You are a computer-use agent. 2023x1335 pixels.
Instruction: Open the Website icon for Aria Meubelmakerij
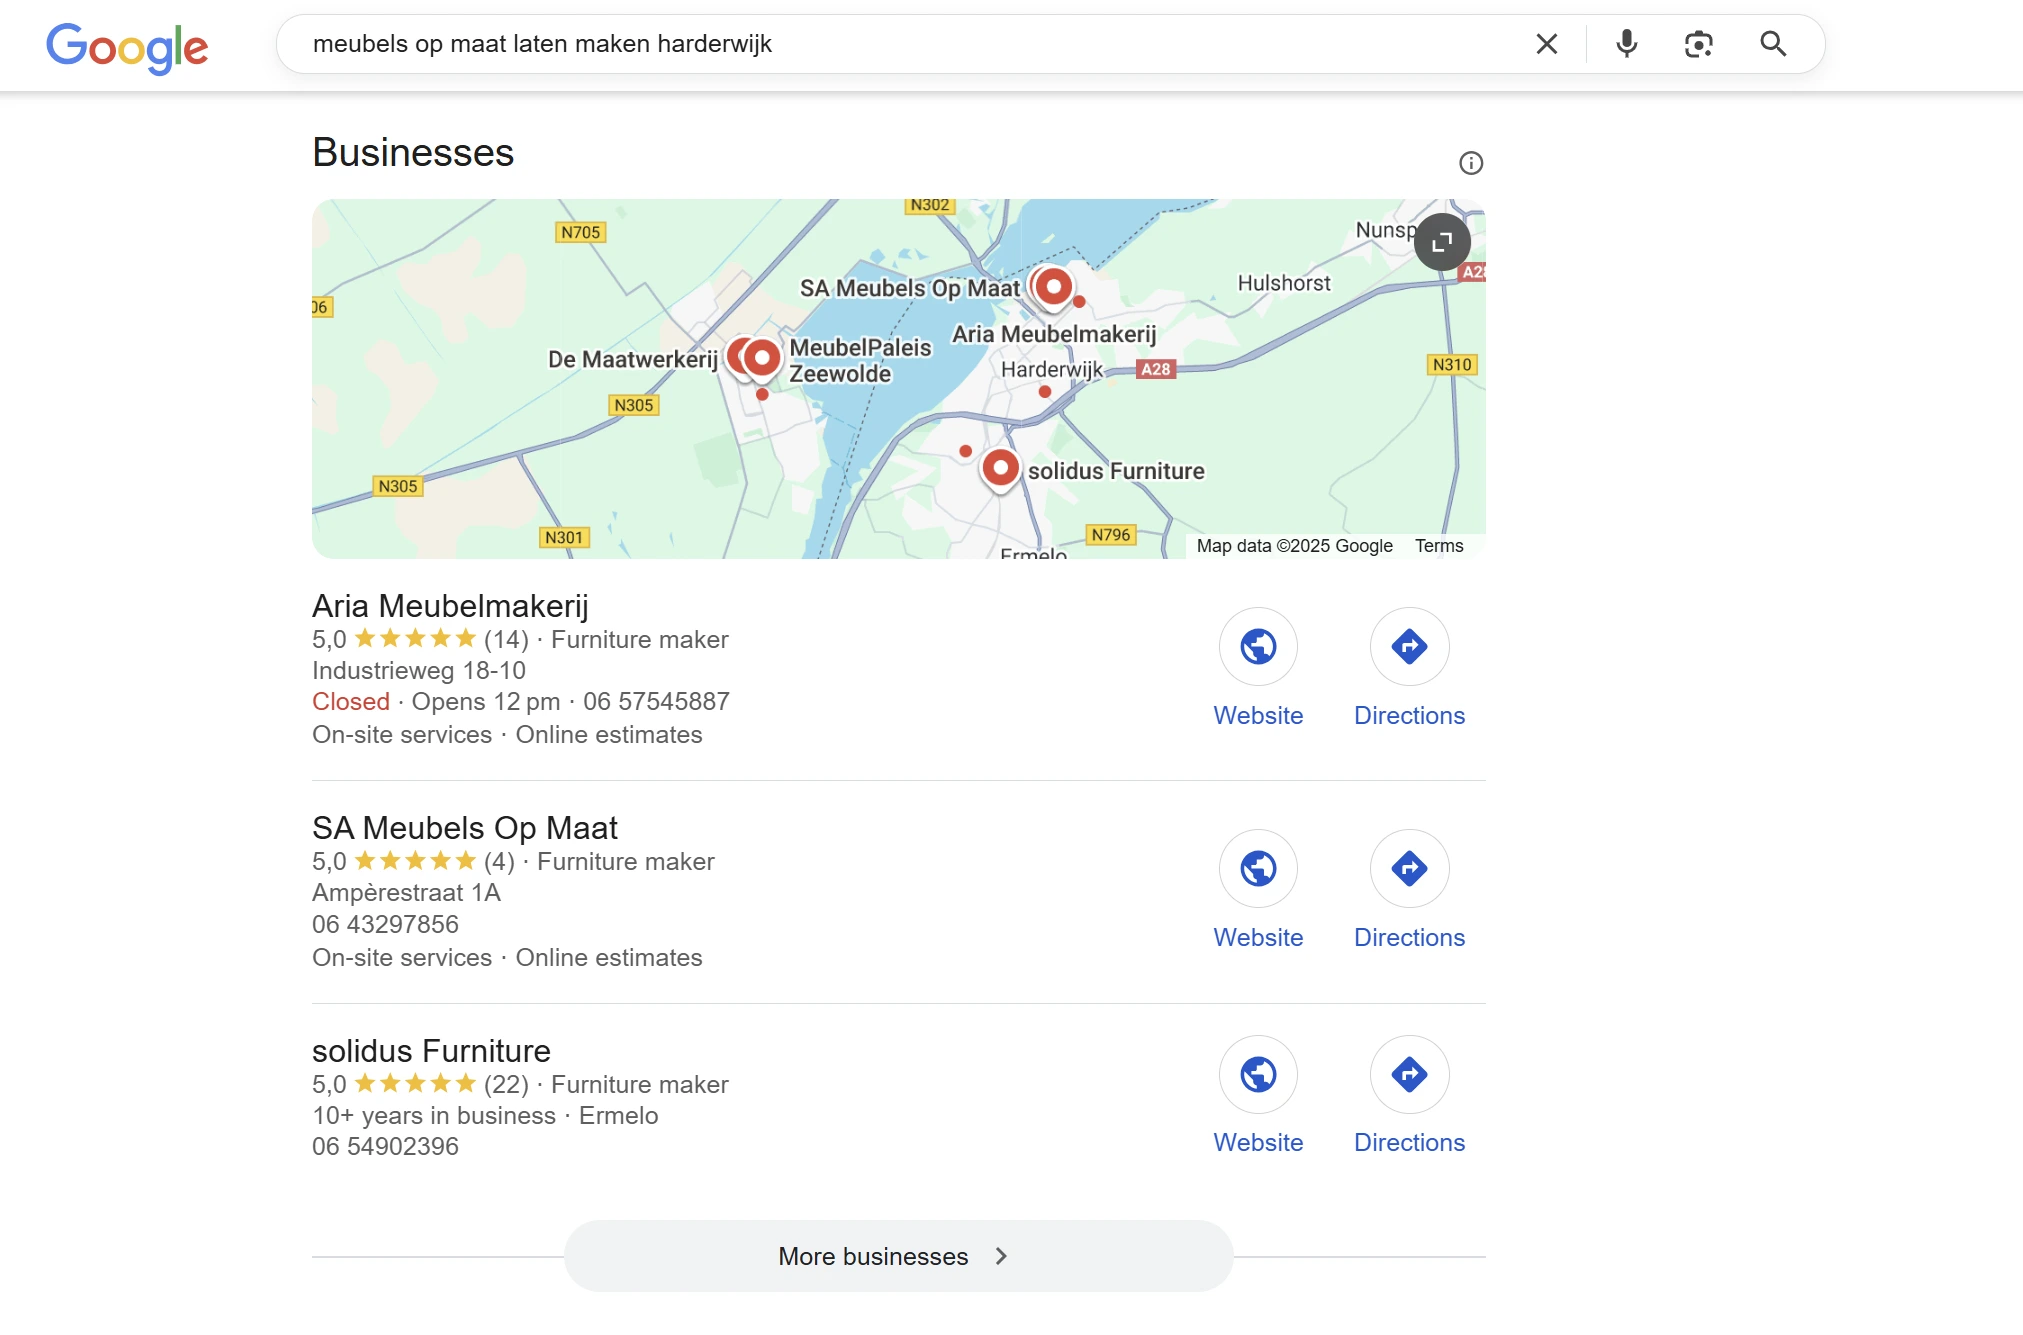click(1258, 647)
